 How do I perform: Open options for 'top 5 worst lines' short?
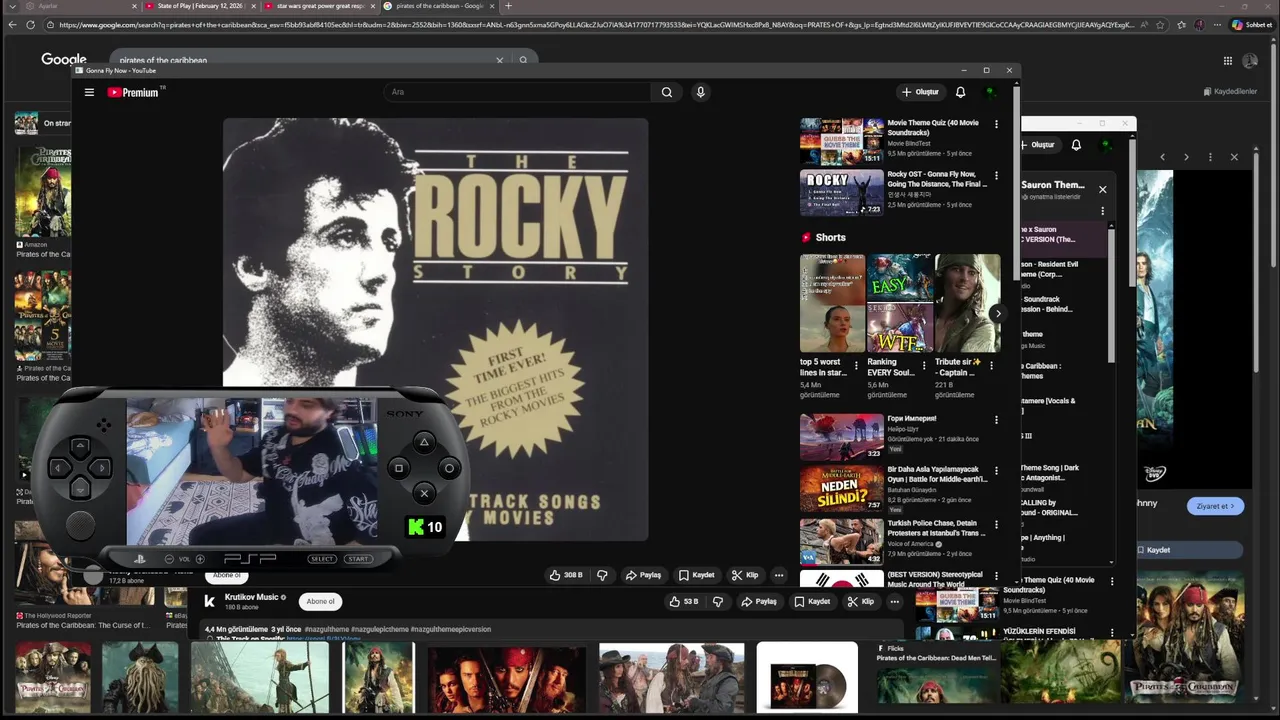(856, 365)
